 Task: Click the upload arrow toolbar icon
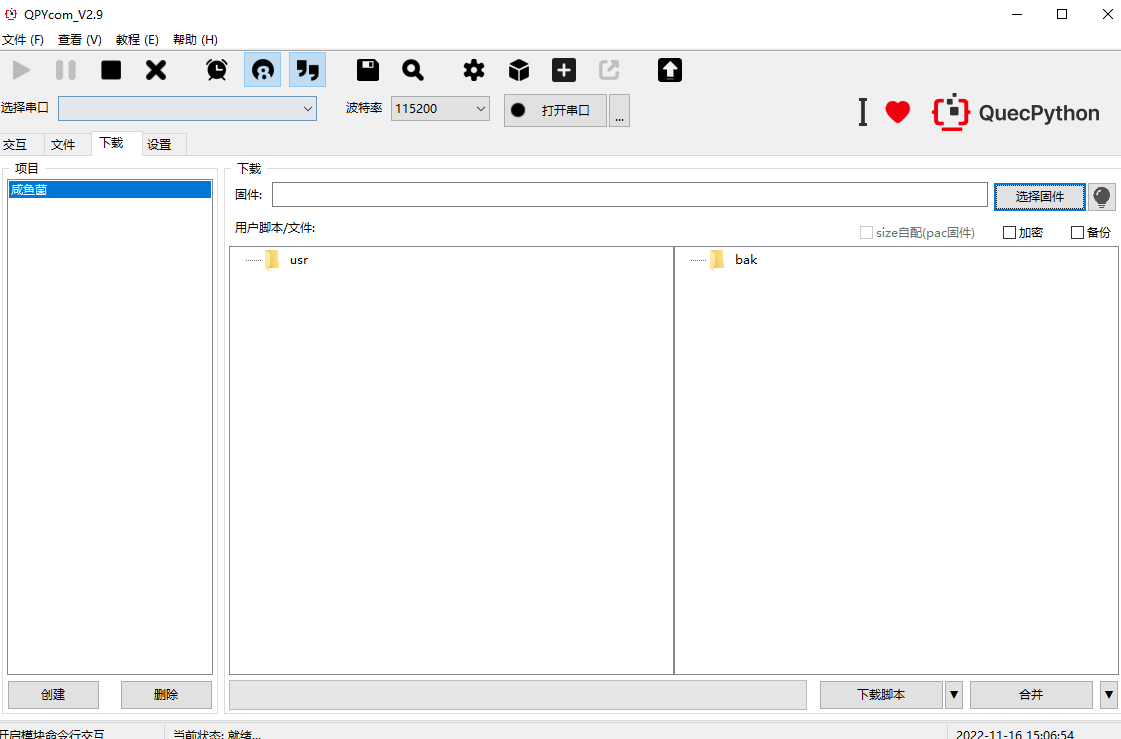click(x=670, y=70)
